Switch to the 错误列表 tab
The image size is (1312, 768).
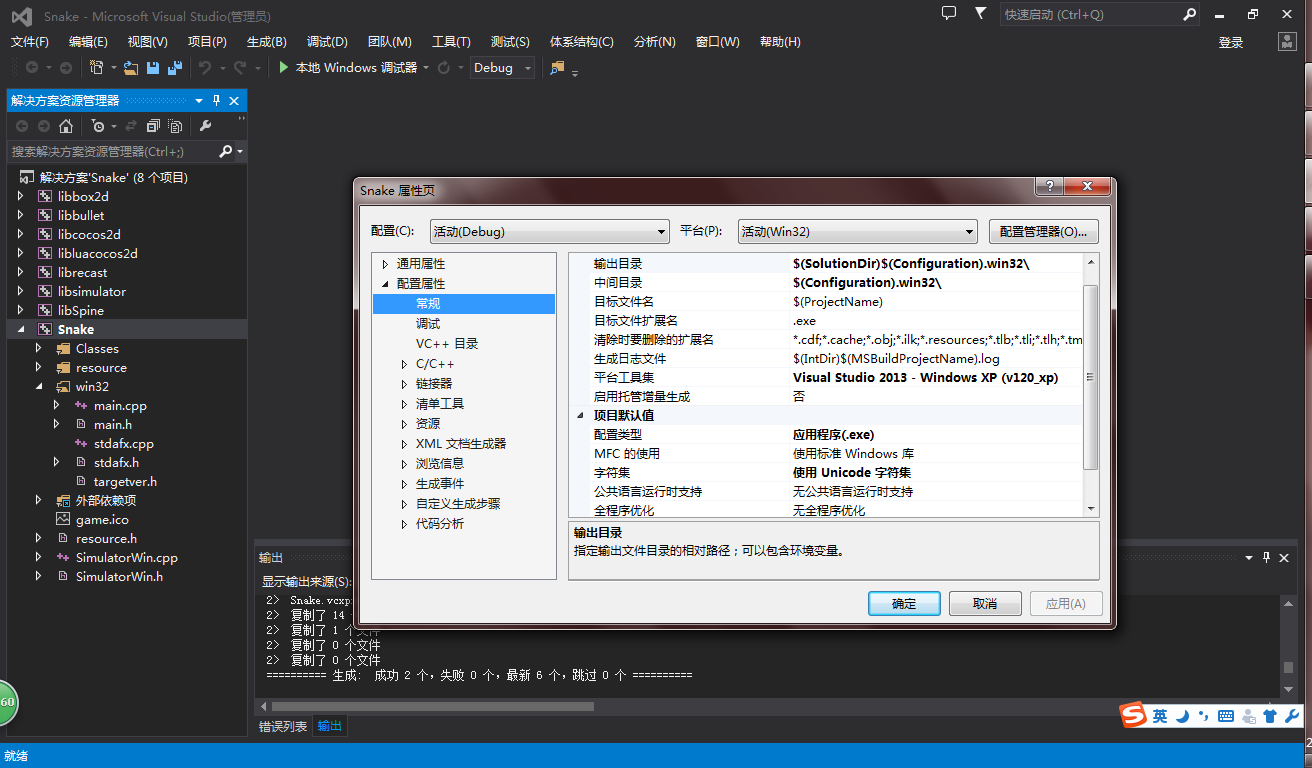pyautogui.click(x=283, y=726)
